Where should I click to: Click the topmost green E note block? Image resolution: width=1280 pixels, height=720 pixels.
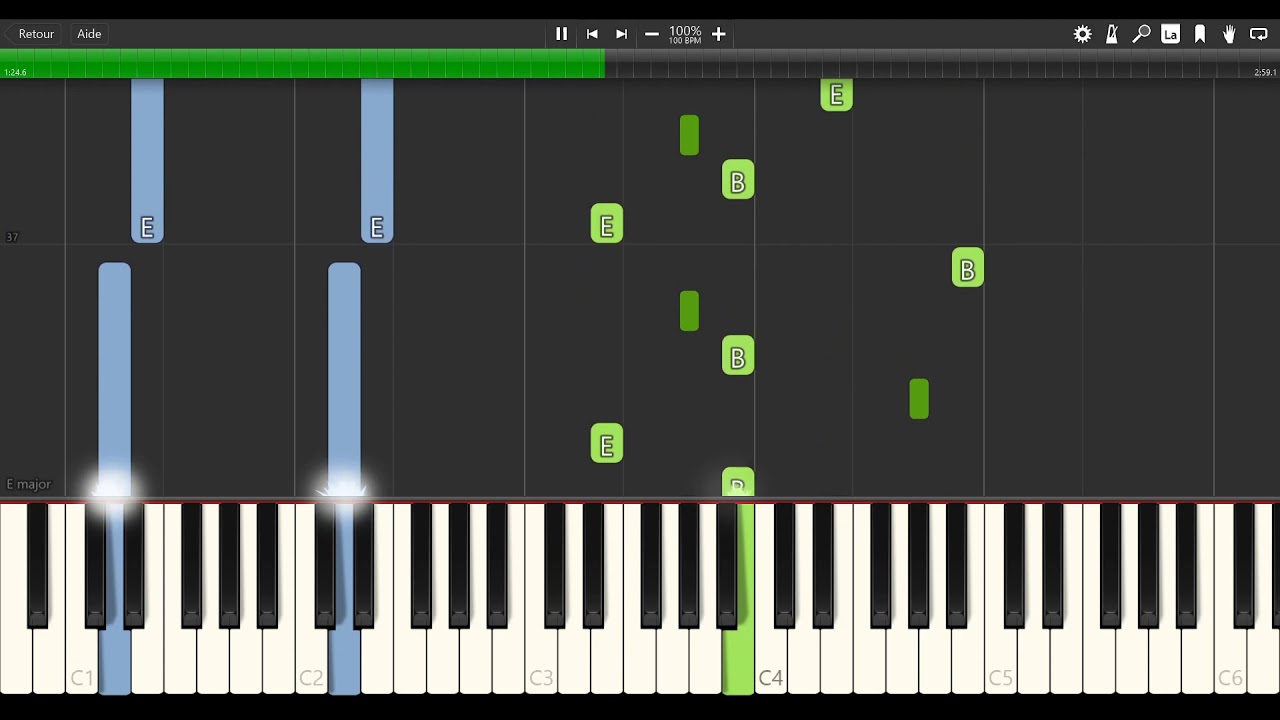[836, 95]
